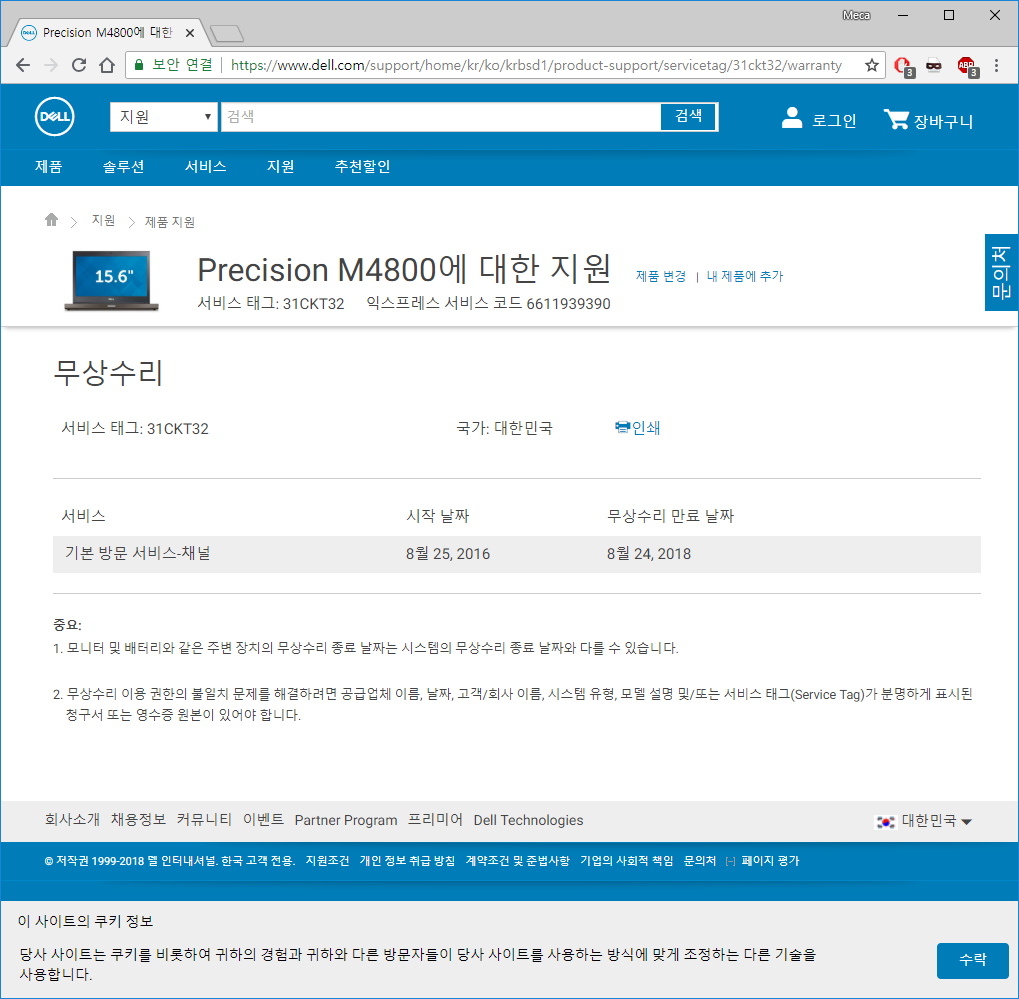Click the Partner Program footer link
This screenshot has height=999, width=1019.
tap(346, 820)
